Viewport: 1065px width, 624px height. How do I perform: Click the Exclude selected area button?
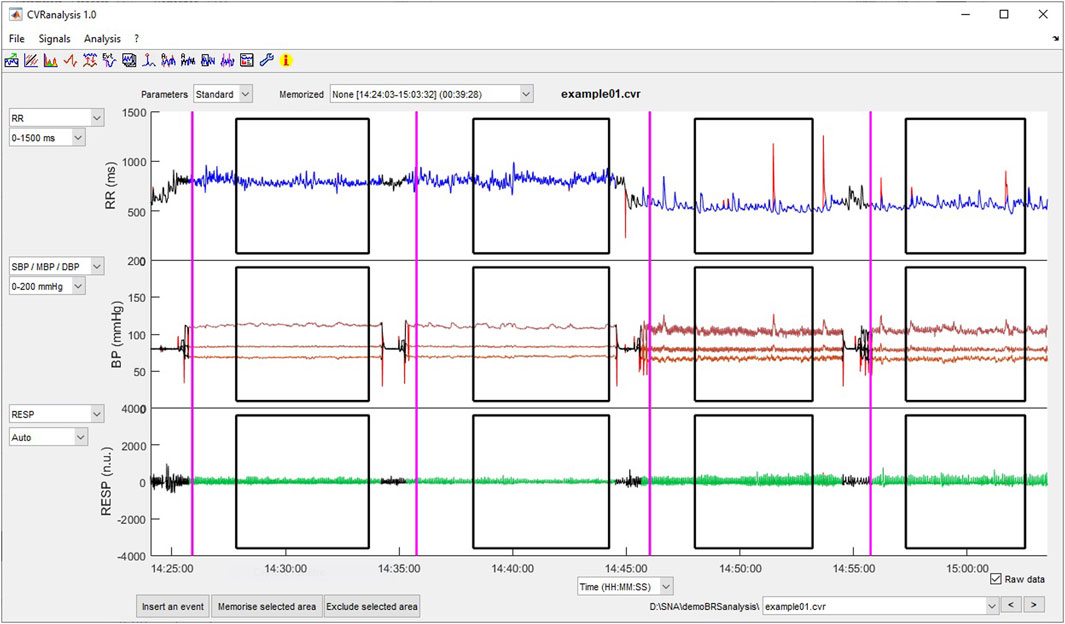372,606
